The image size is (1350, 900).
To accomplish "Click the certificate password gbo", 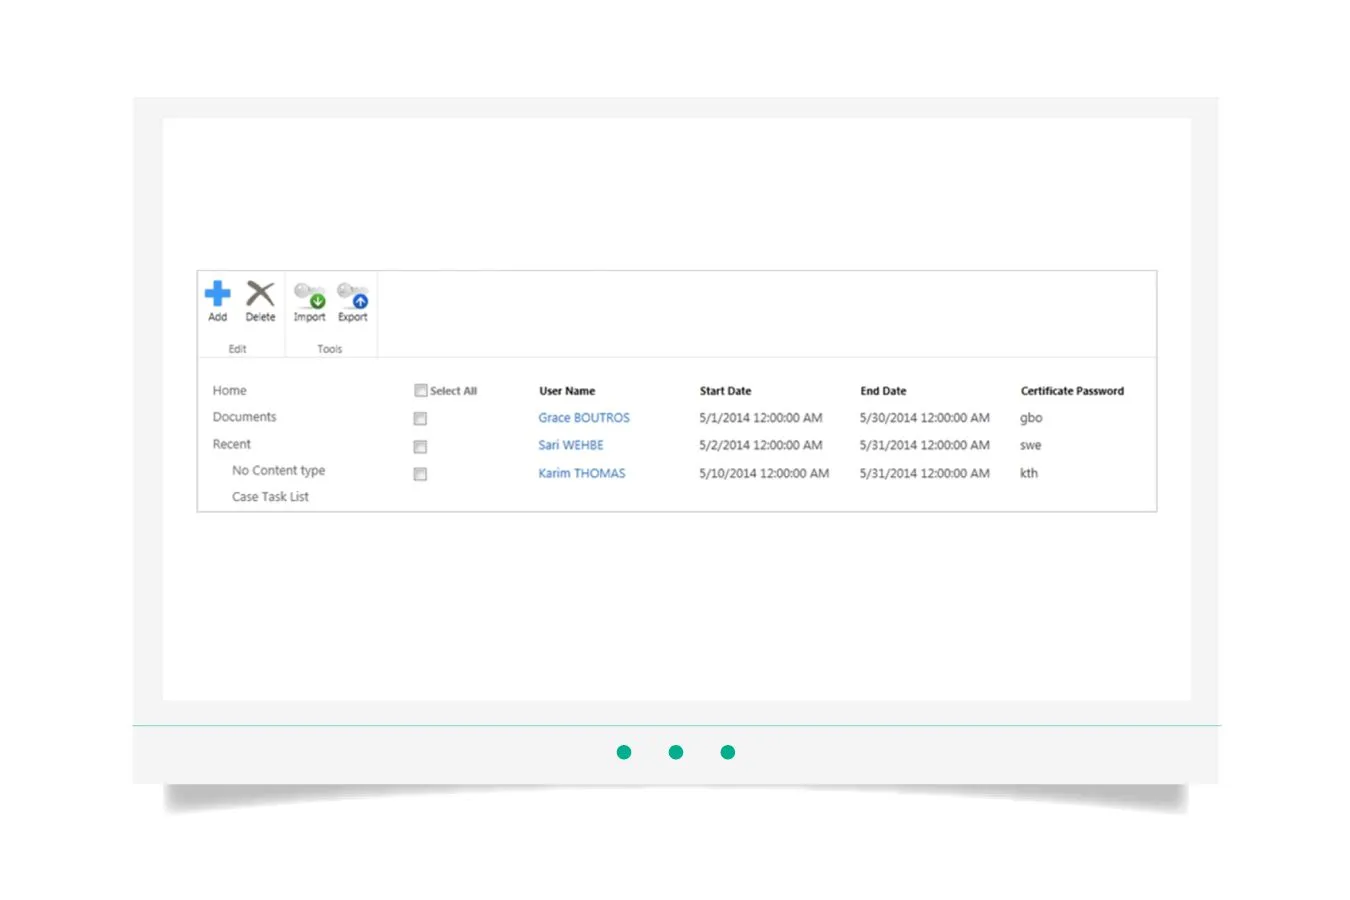I will tap(1031, 418).
